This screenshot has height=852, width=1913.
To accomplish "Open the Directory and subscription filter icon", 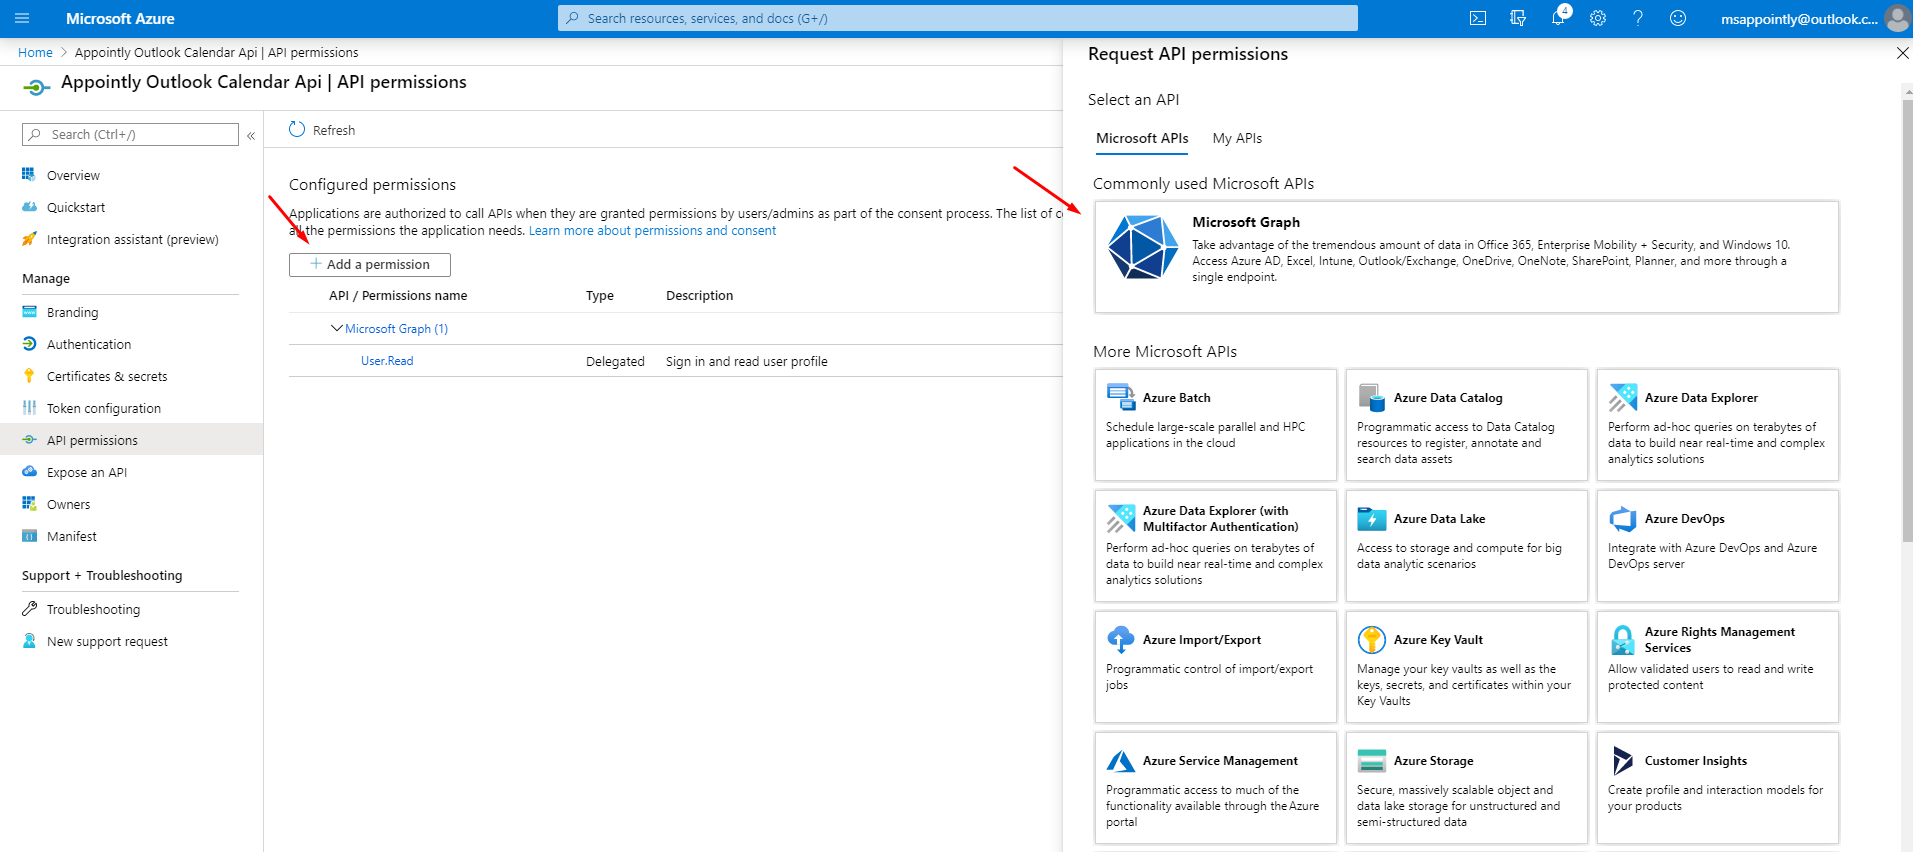I will click(1518, 18).
